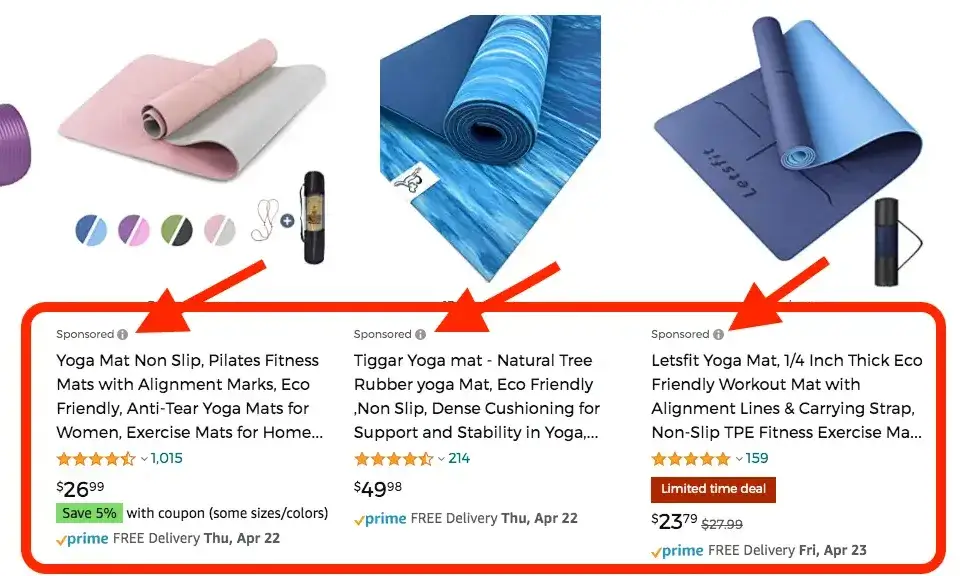
Task: Expand rating dropdown next to 1,015 reviews
Action: [144, 459]
